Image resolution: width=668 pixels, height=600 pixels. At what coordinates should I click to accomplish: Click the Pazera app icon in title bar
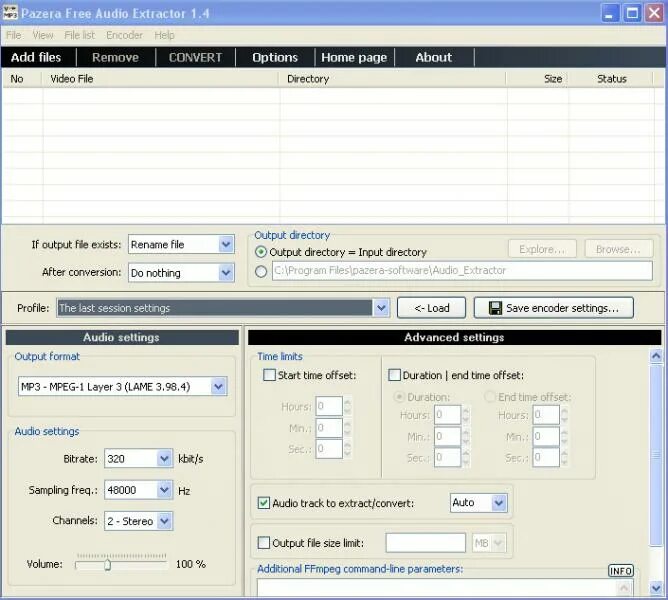tap(10, 12)
